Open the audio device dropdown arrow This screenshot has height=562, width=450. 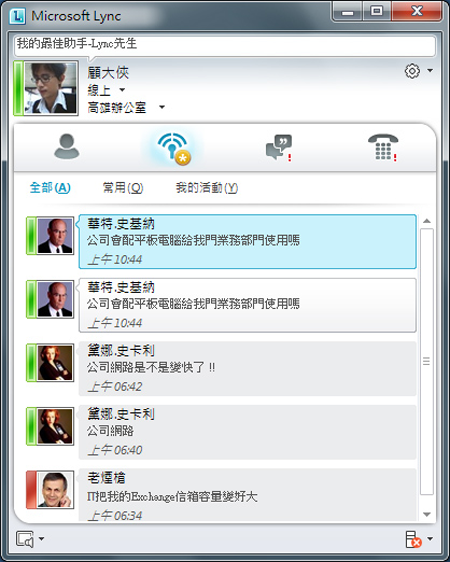coord(42,538)
